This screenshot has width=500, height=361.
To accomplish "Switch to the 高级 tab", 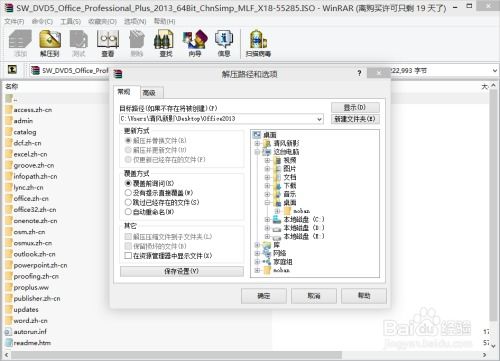I will (x=149, y=93).
